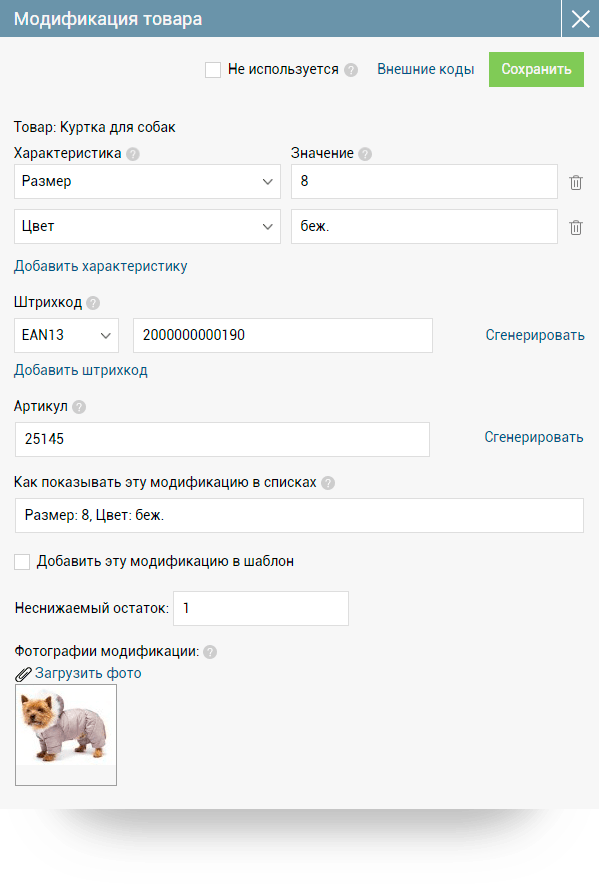Check Добавить эту модификацию в шаблон
599x884 pixels.
(22, 561)
